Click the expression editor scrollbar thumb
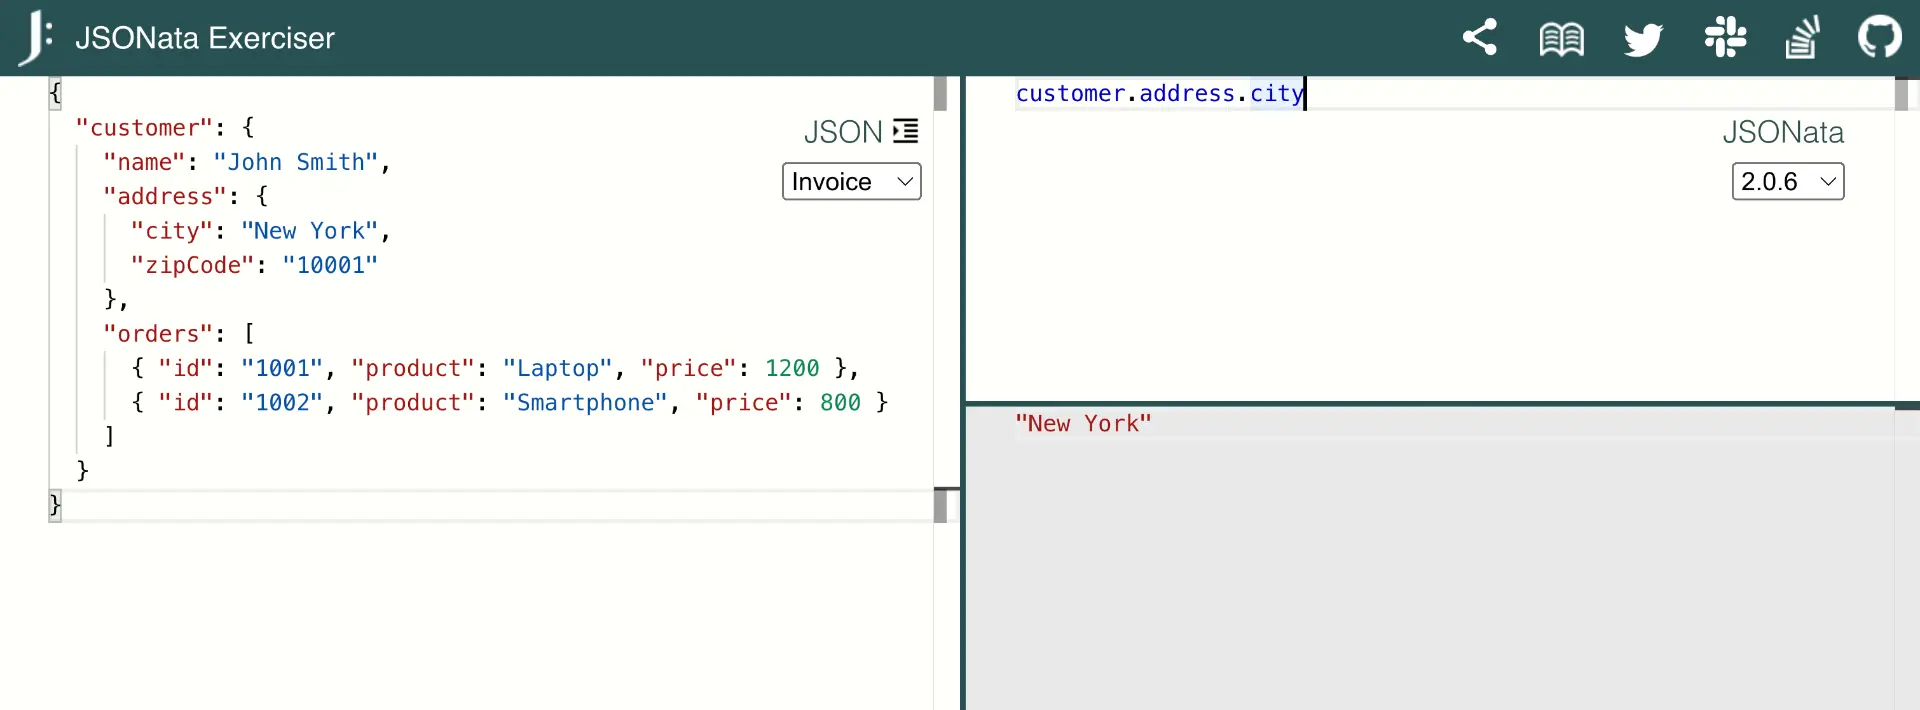 (1902, 93)
